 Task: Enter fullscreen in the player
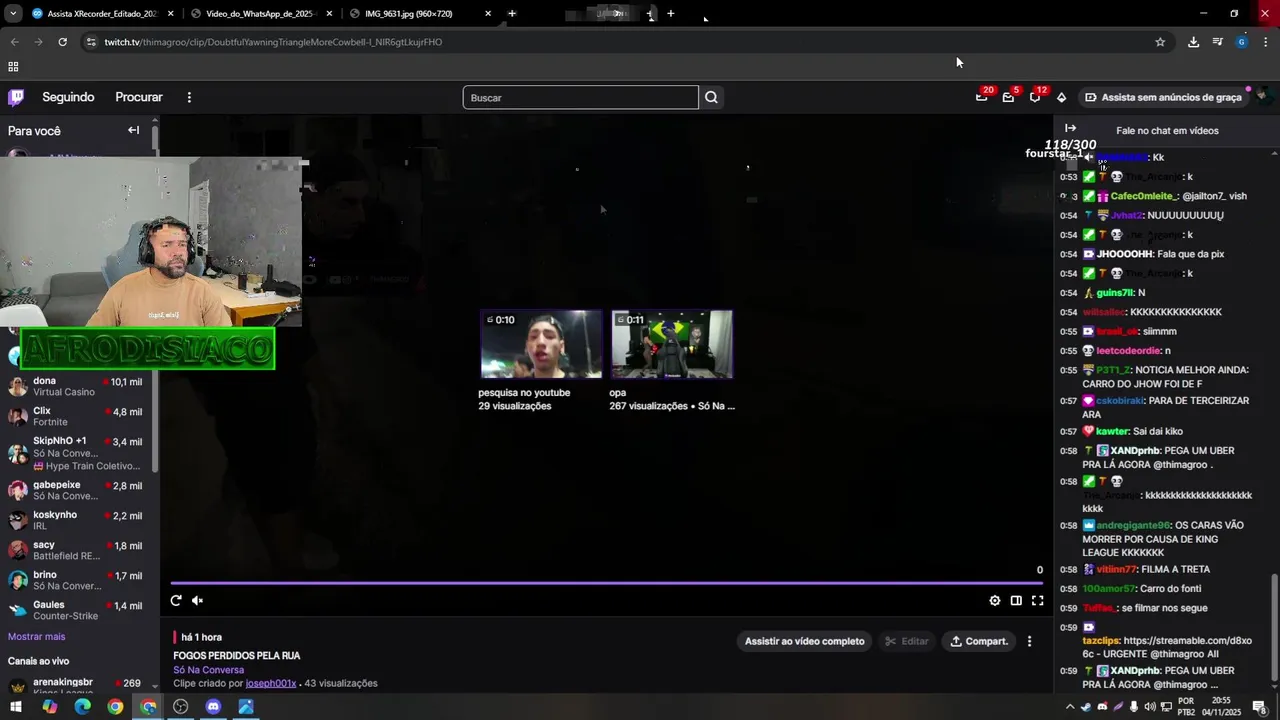1037,600
